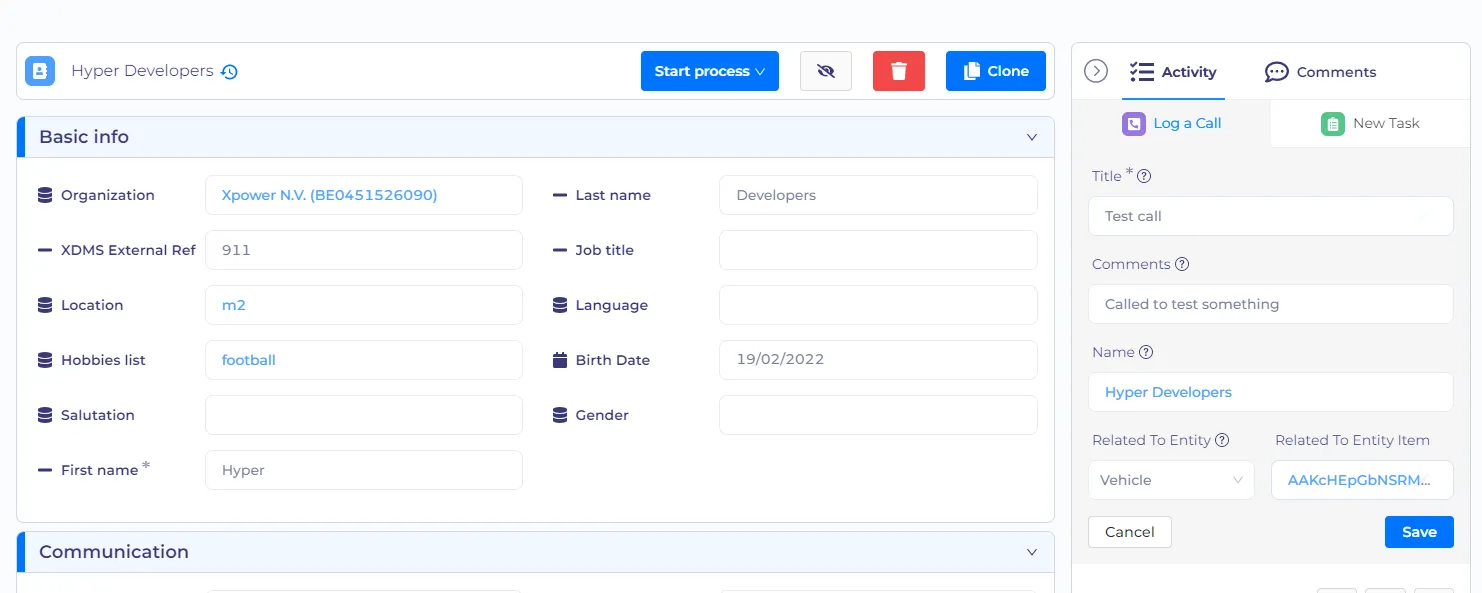Open the New Task tab

pyautogui.click(x=1370, y=123)
